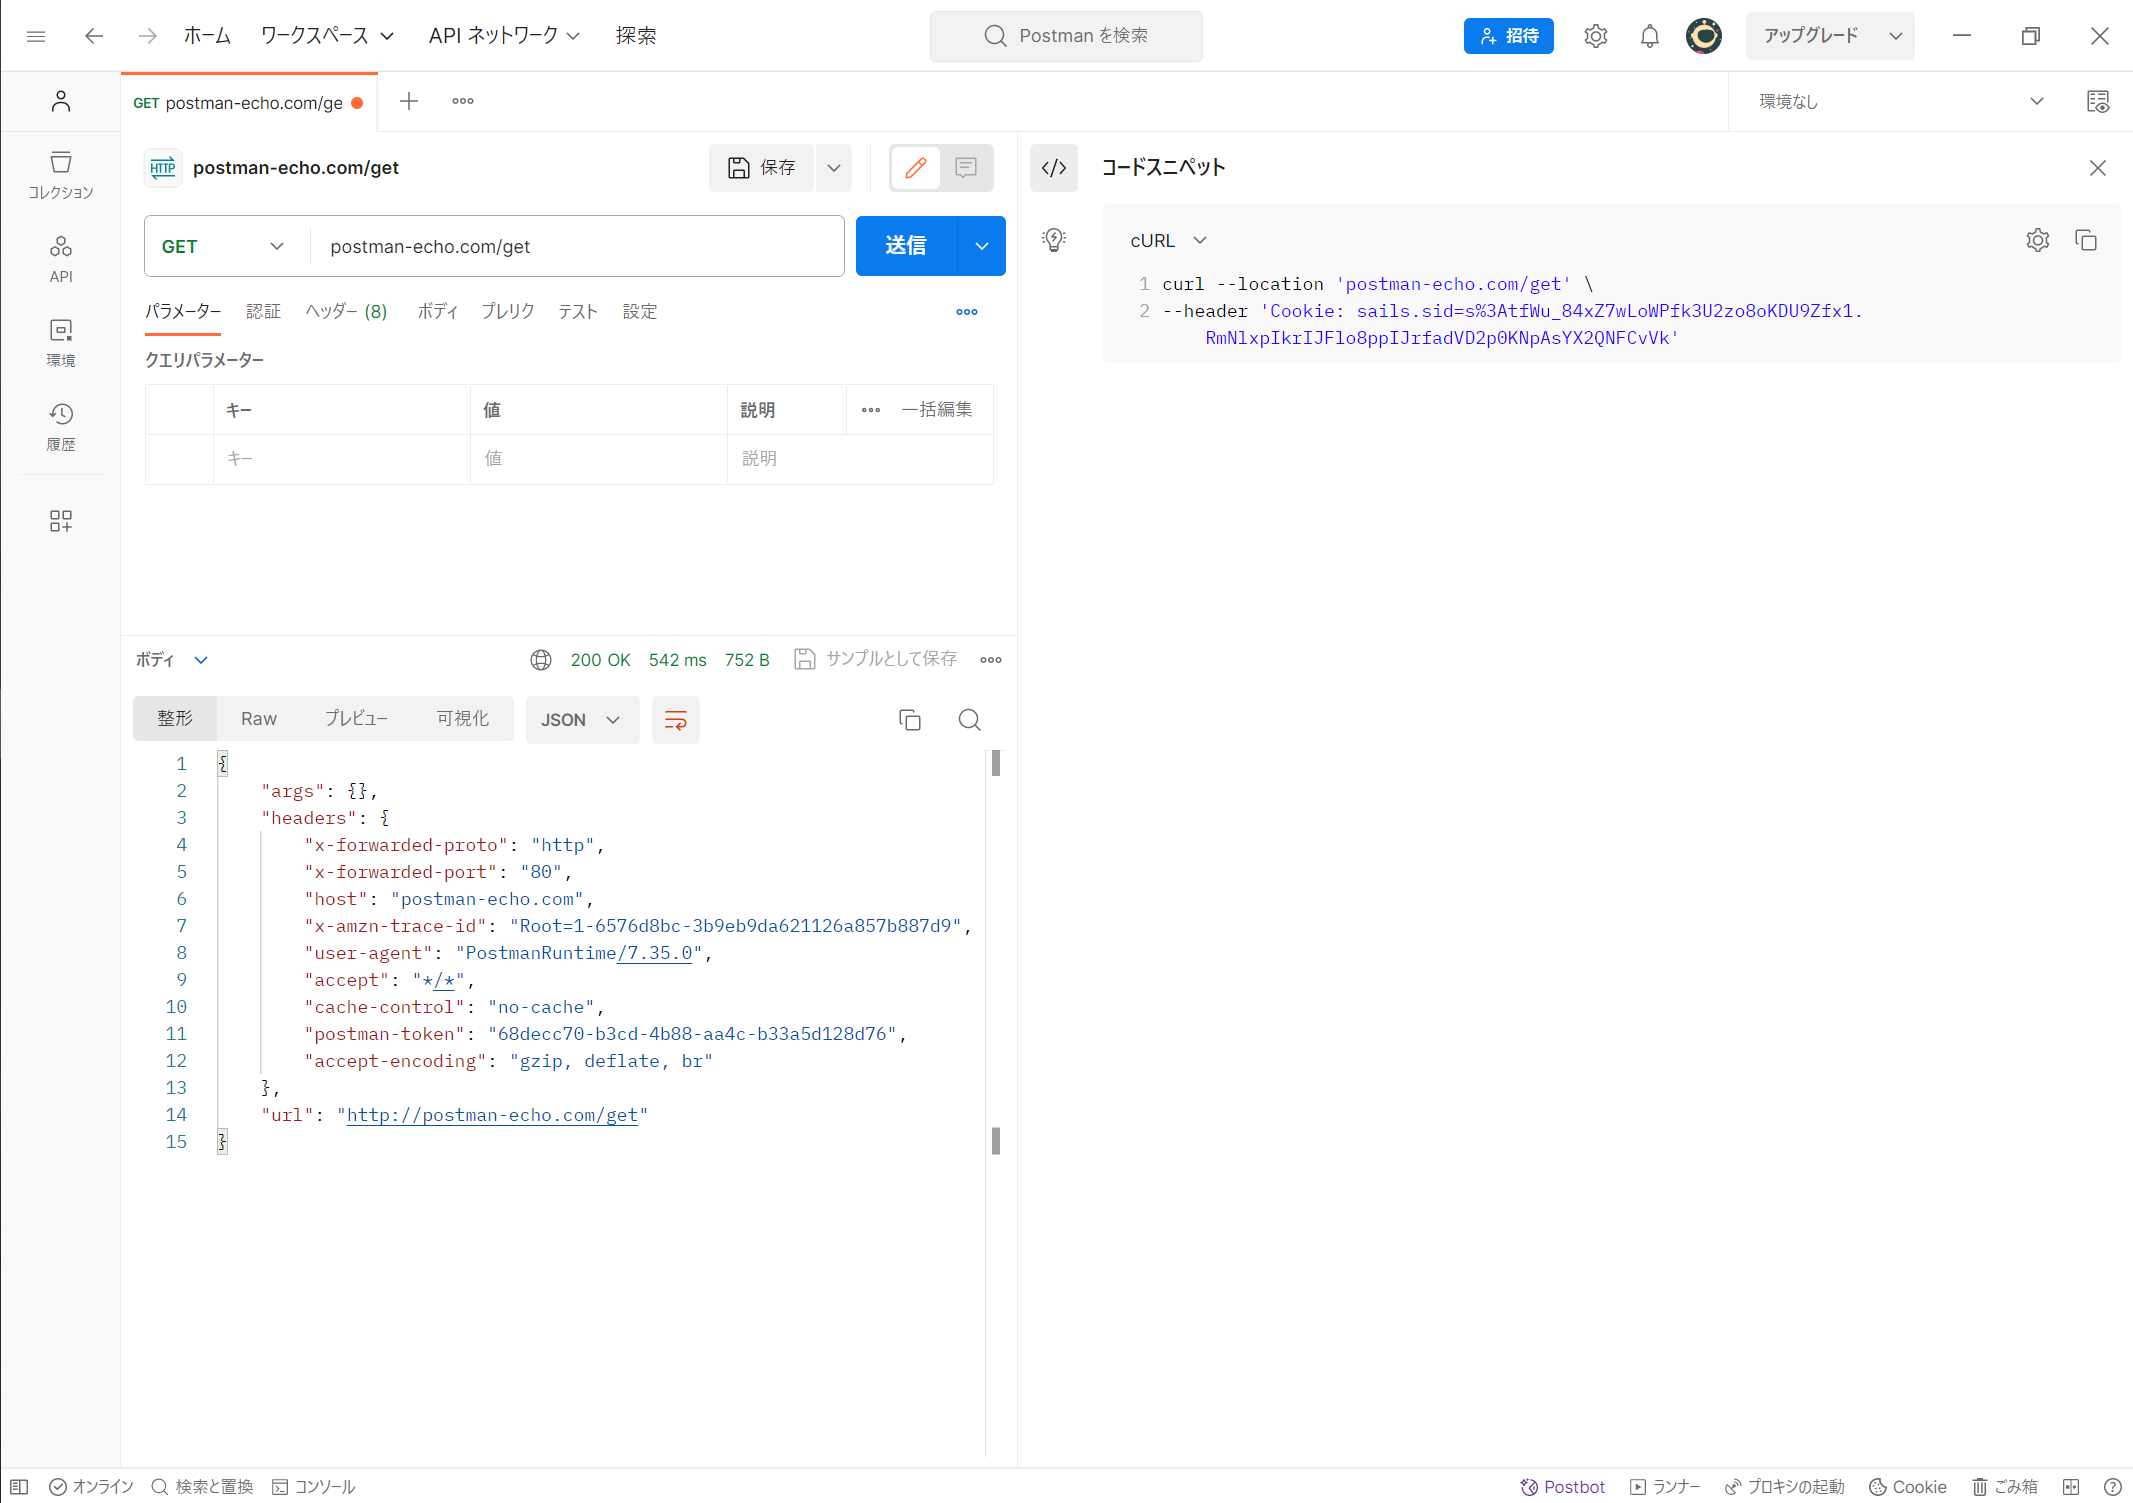The image size is (2133, 1503).
Task: Expand the GET method dropdown
Action: pos(224,246)
